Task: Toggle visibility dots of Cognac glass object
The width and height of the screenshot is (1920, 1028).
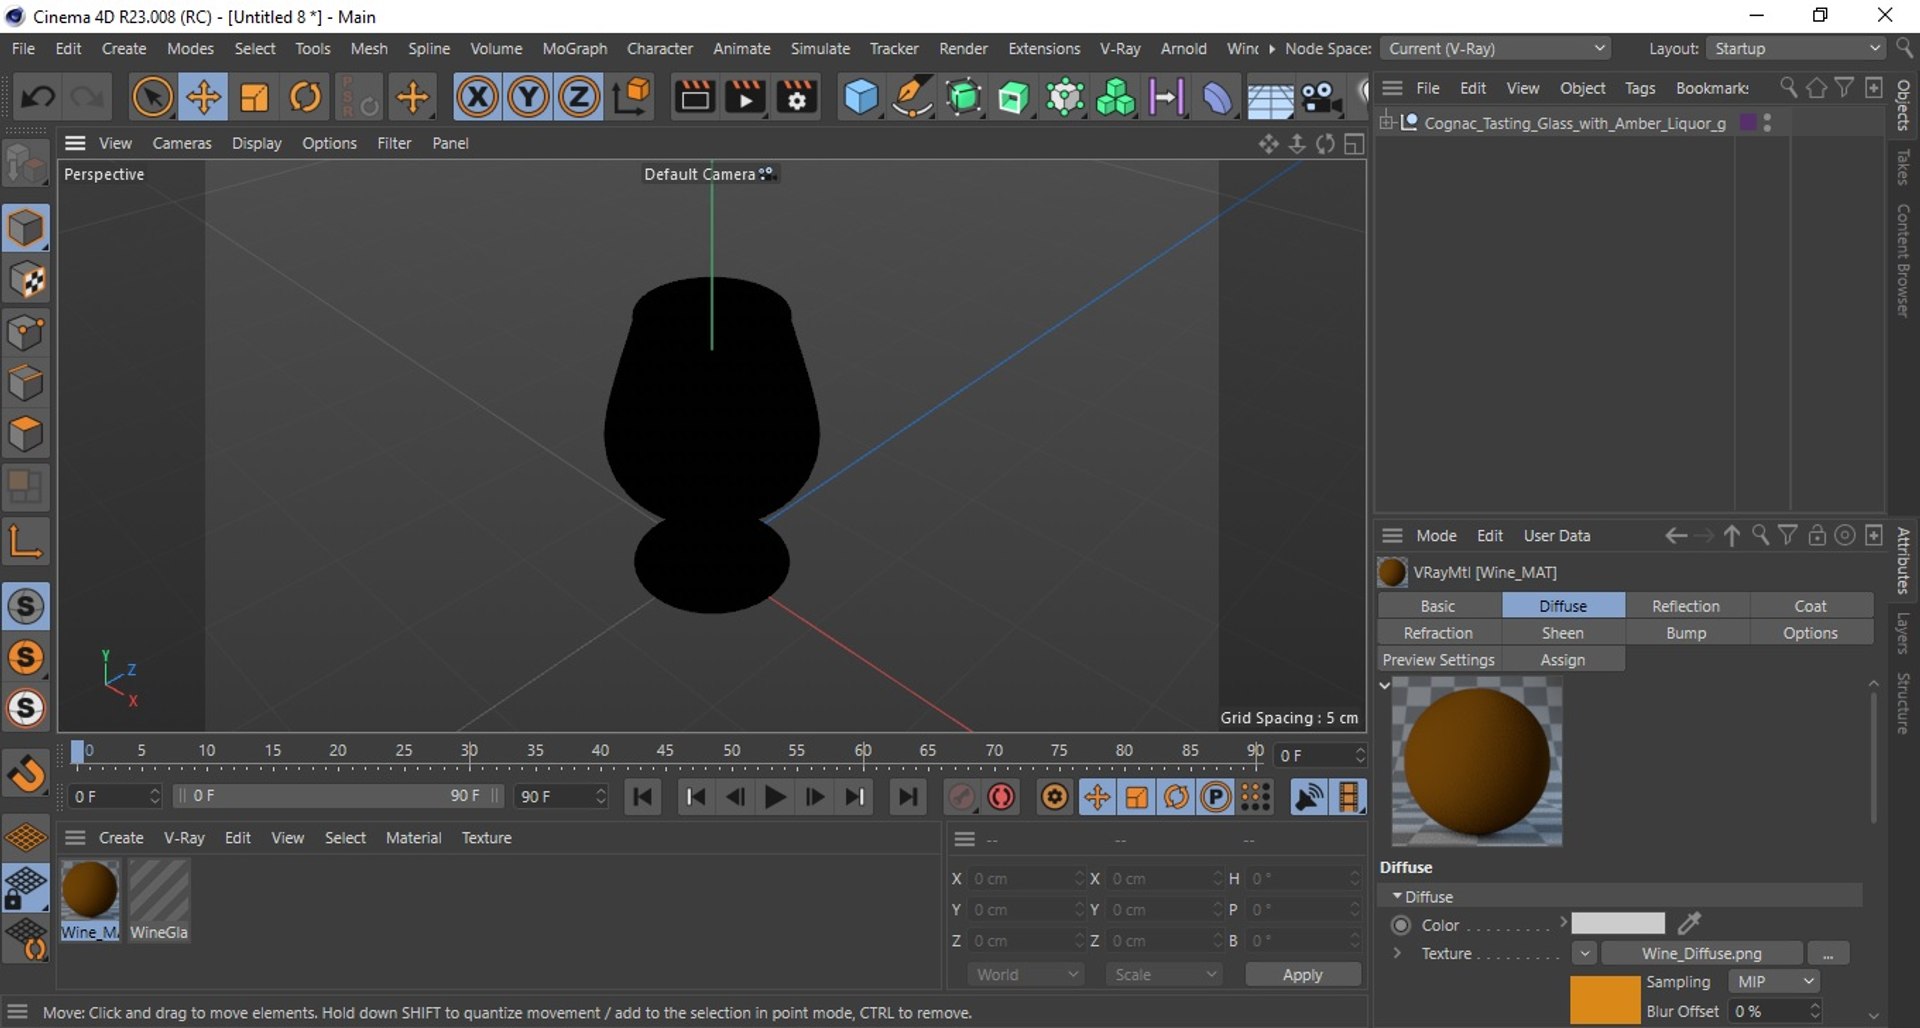Action: tap(1768, 122)
